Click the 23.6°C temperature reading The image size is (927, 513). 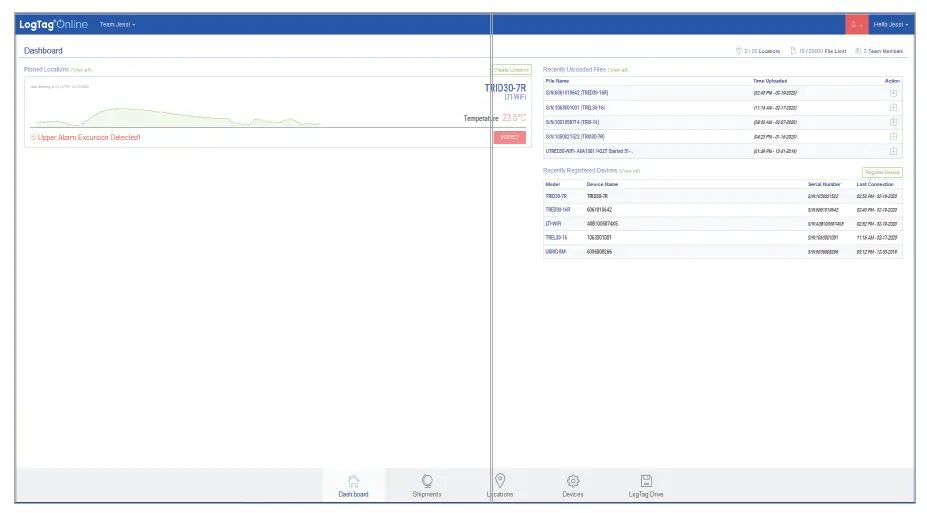point(514,118)
